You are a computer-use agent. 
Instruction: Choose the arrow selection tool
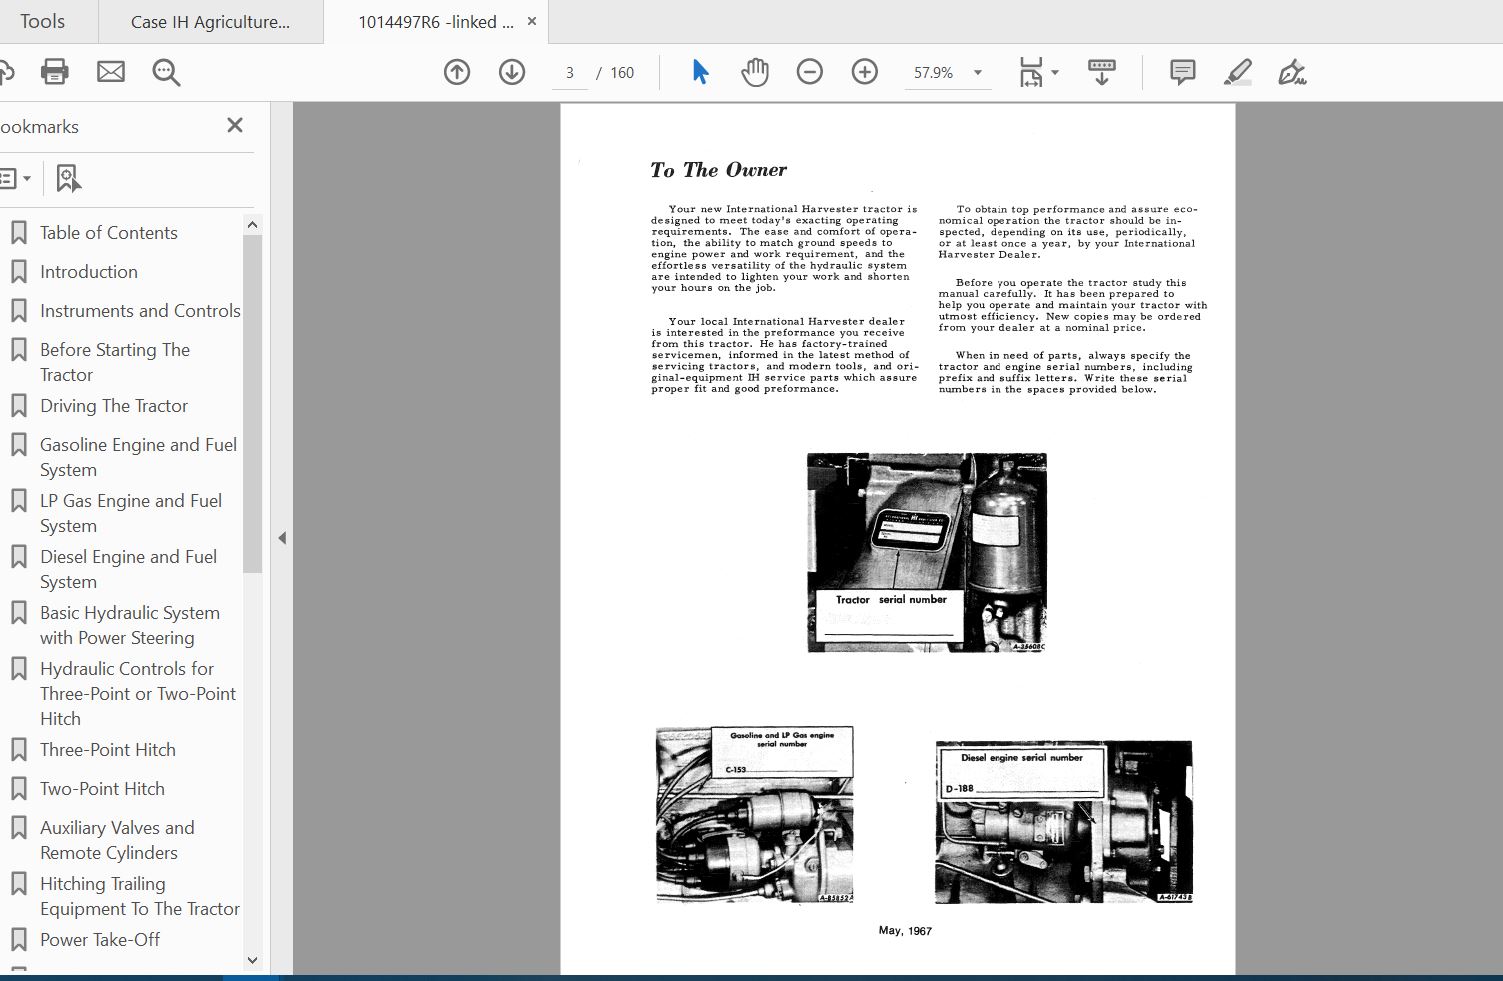pyautogui.click(x=700, y=72)
